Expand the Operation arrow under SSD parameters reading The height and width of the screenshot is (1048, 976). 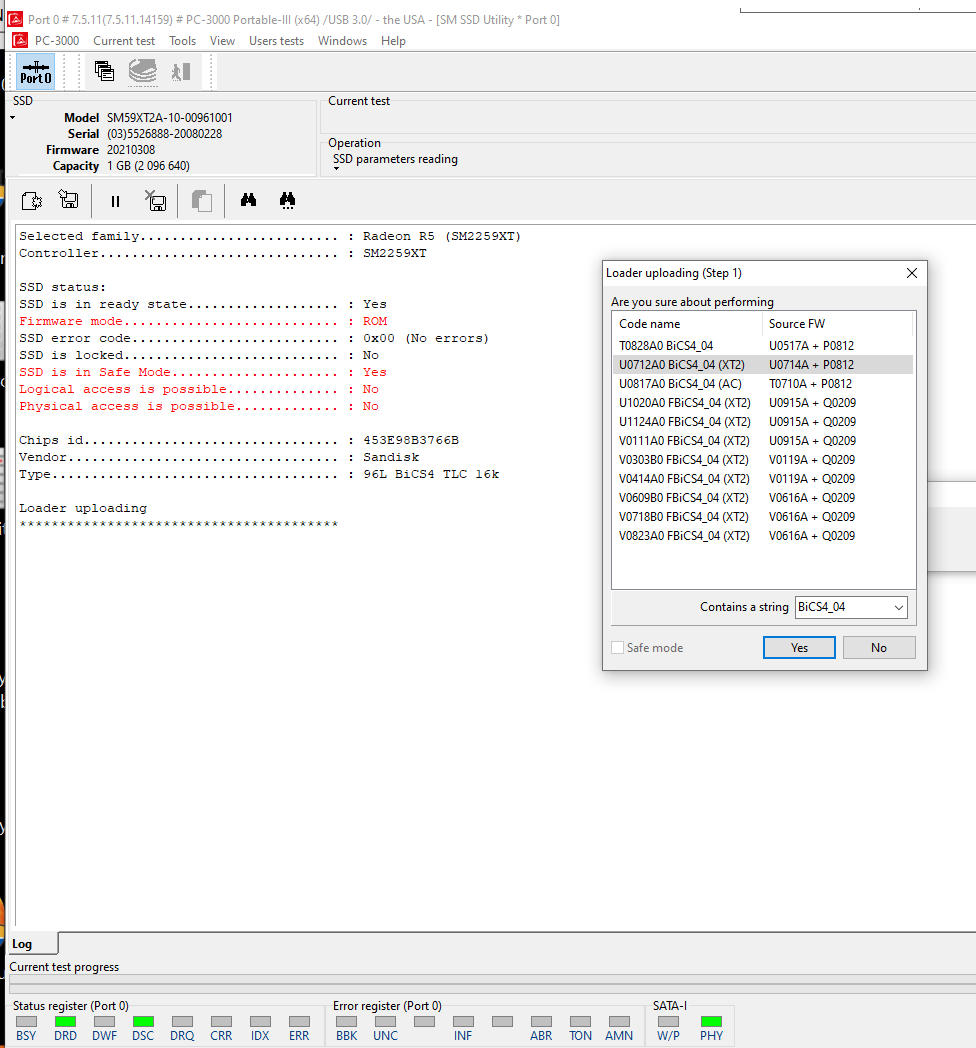click(336, 168)
